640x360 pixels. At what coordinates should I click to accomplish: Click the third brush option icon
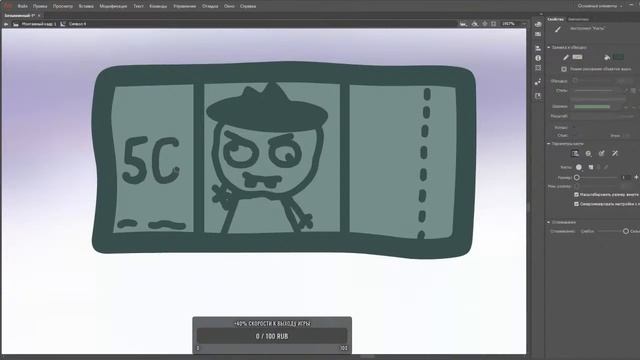(x=601, y=153)
